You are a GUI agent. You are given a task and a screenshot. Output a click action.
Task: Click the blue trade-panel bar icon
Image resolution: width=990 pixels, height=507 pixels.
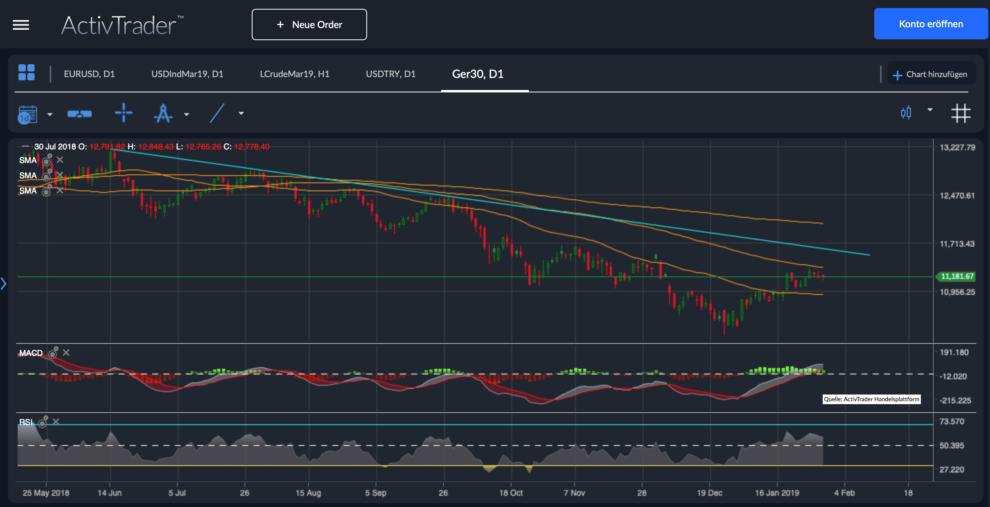coord(79,114)
